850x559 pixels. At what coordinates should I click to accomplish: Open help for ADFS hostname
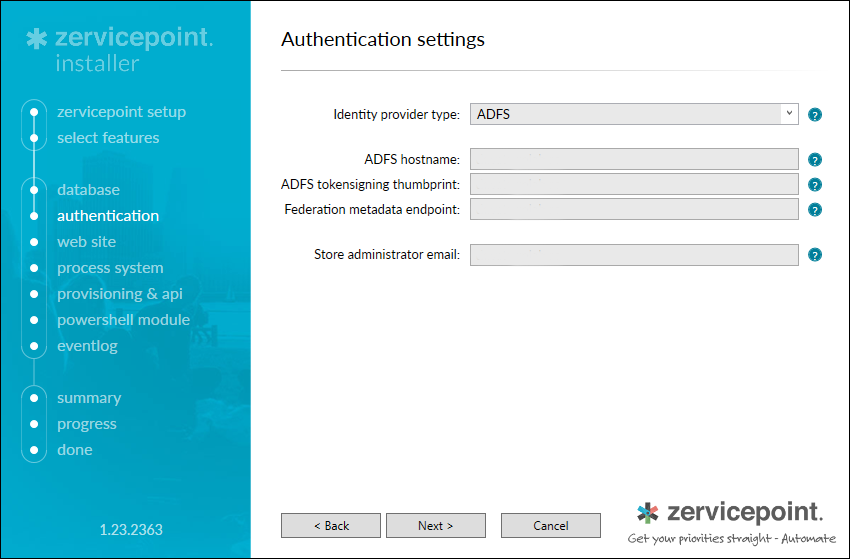pos(814,159)
